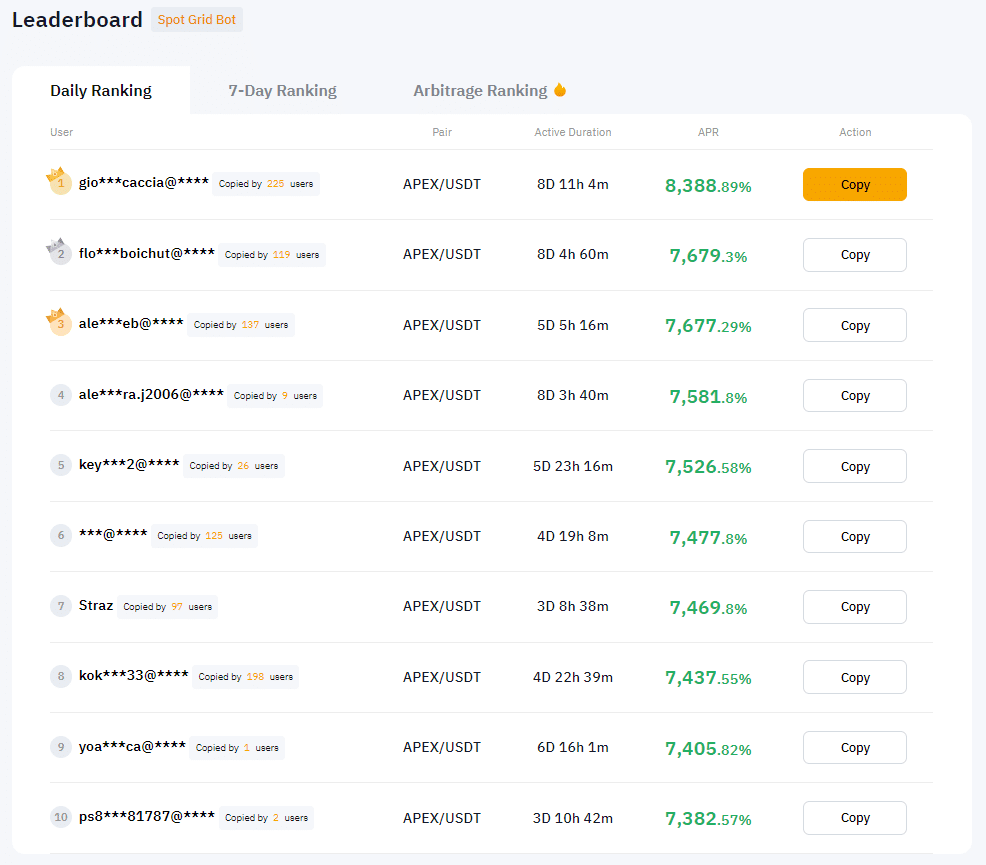Viewport: 986px width, 865px height.
Task: Click the gold first-place rank medal
Action: 60,183
